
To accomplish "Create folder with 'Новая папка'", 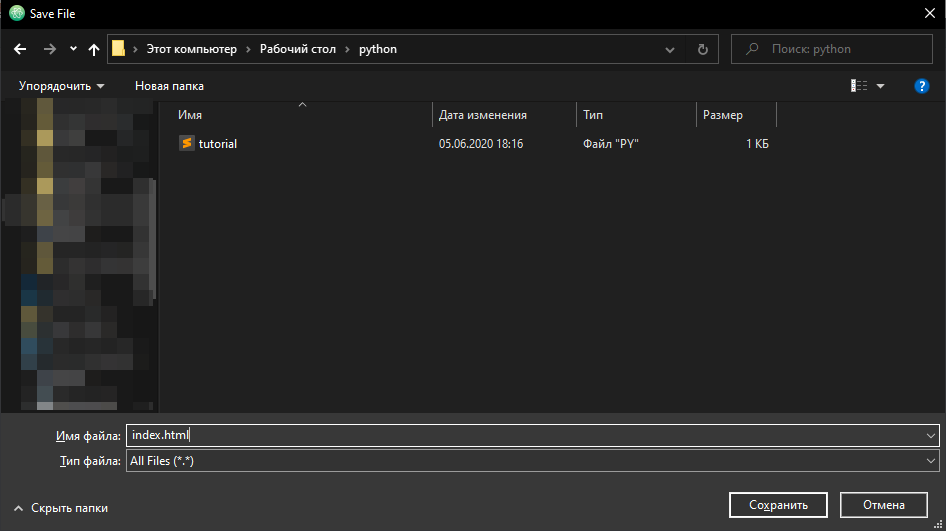I will point(169,86).
